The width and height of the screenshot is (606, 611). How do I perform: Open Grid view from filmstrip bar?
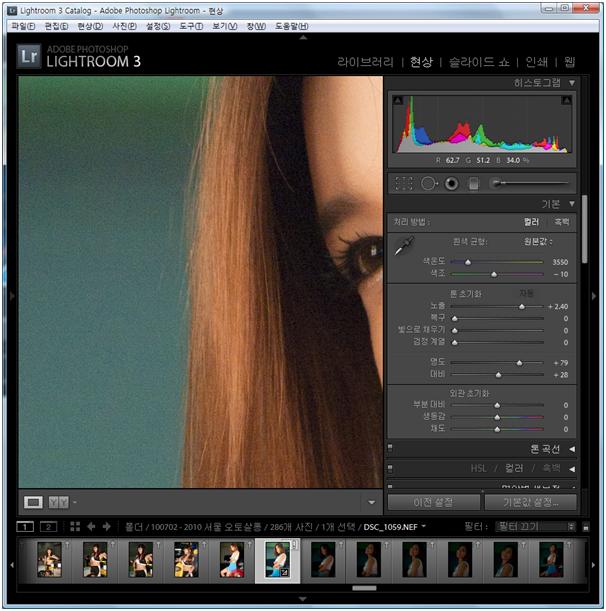(x=75, y=527)
